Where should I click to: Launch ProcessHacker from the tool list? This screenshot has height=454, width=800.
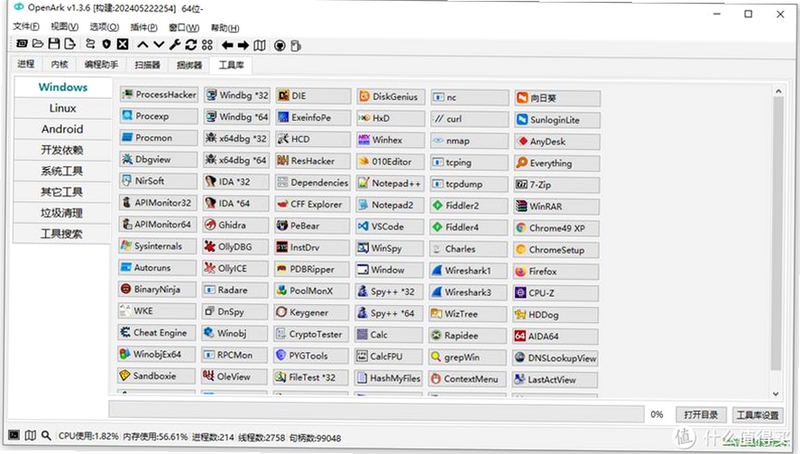click(x=159, y=95)
